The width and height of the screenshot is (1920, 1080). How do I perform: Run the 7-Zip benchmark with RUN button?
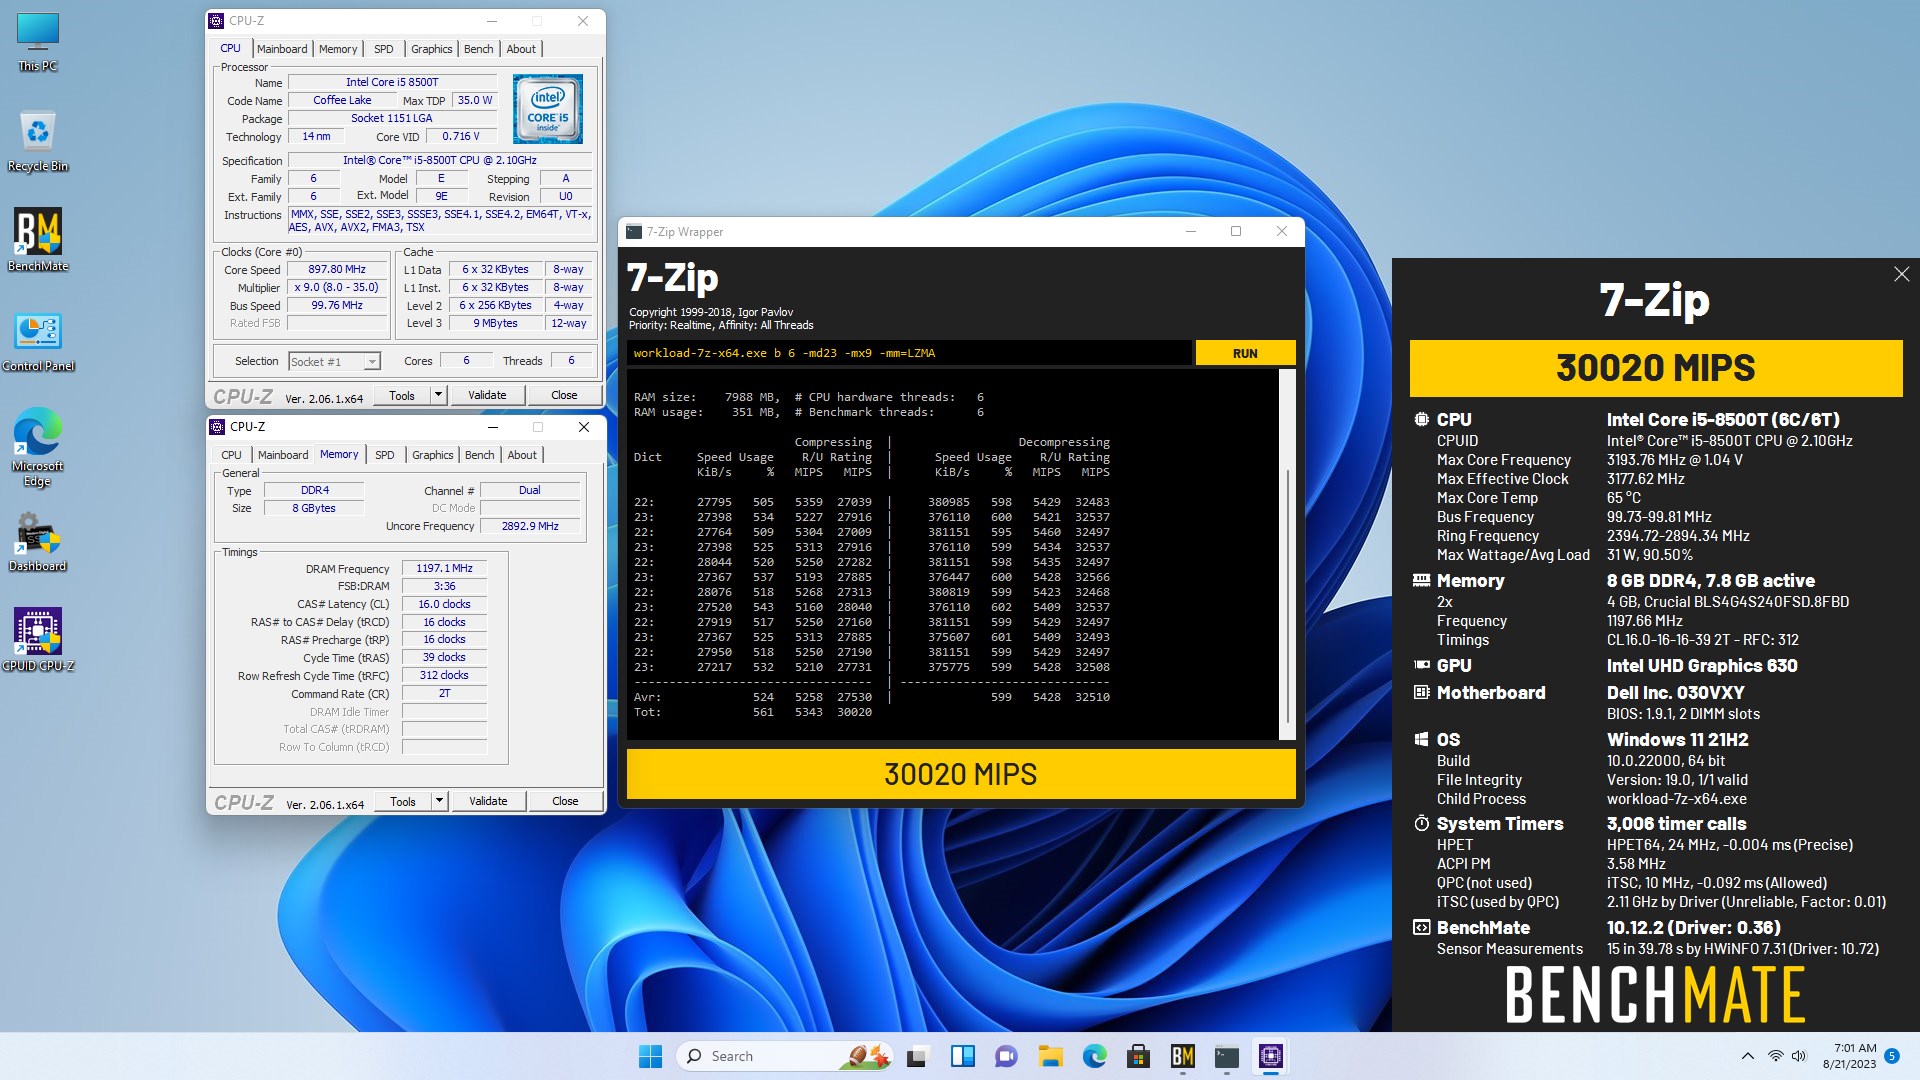[x=1245, y=353]
